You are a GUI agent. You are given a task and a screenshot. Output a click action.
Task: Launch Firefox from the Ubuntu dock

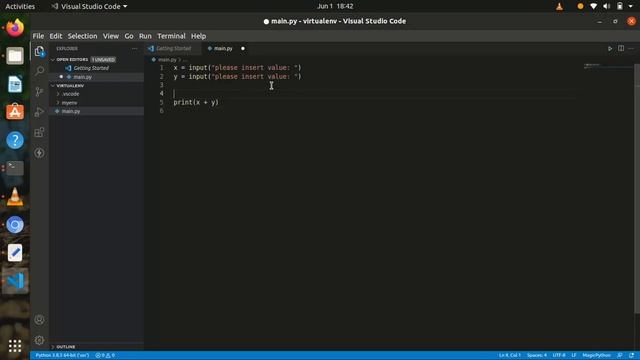[x=15, y=28]
